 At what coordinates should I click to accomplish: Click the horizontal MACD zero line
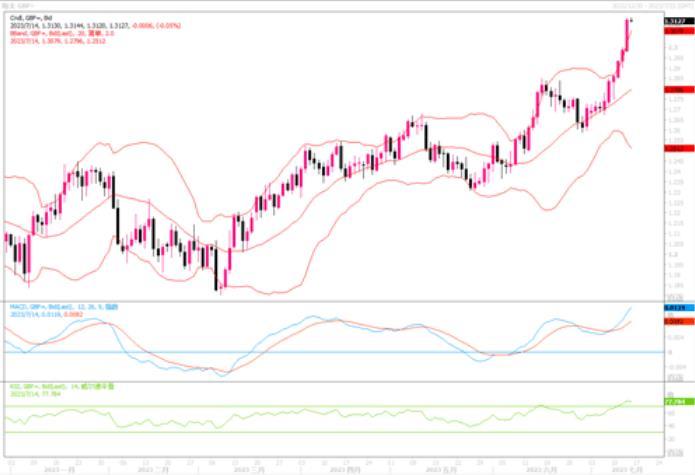320,352
